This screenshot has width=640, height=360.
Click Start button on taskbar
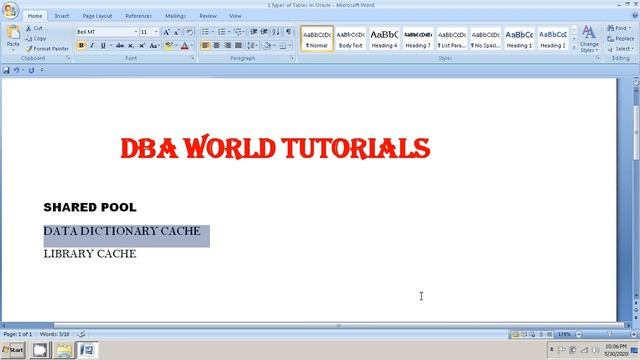[x=13, y=350]
